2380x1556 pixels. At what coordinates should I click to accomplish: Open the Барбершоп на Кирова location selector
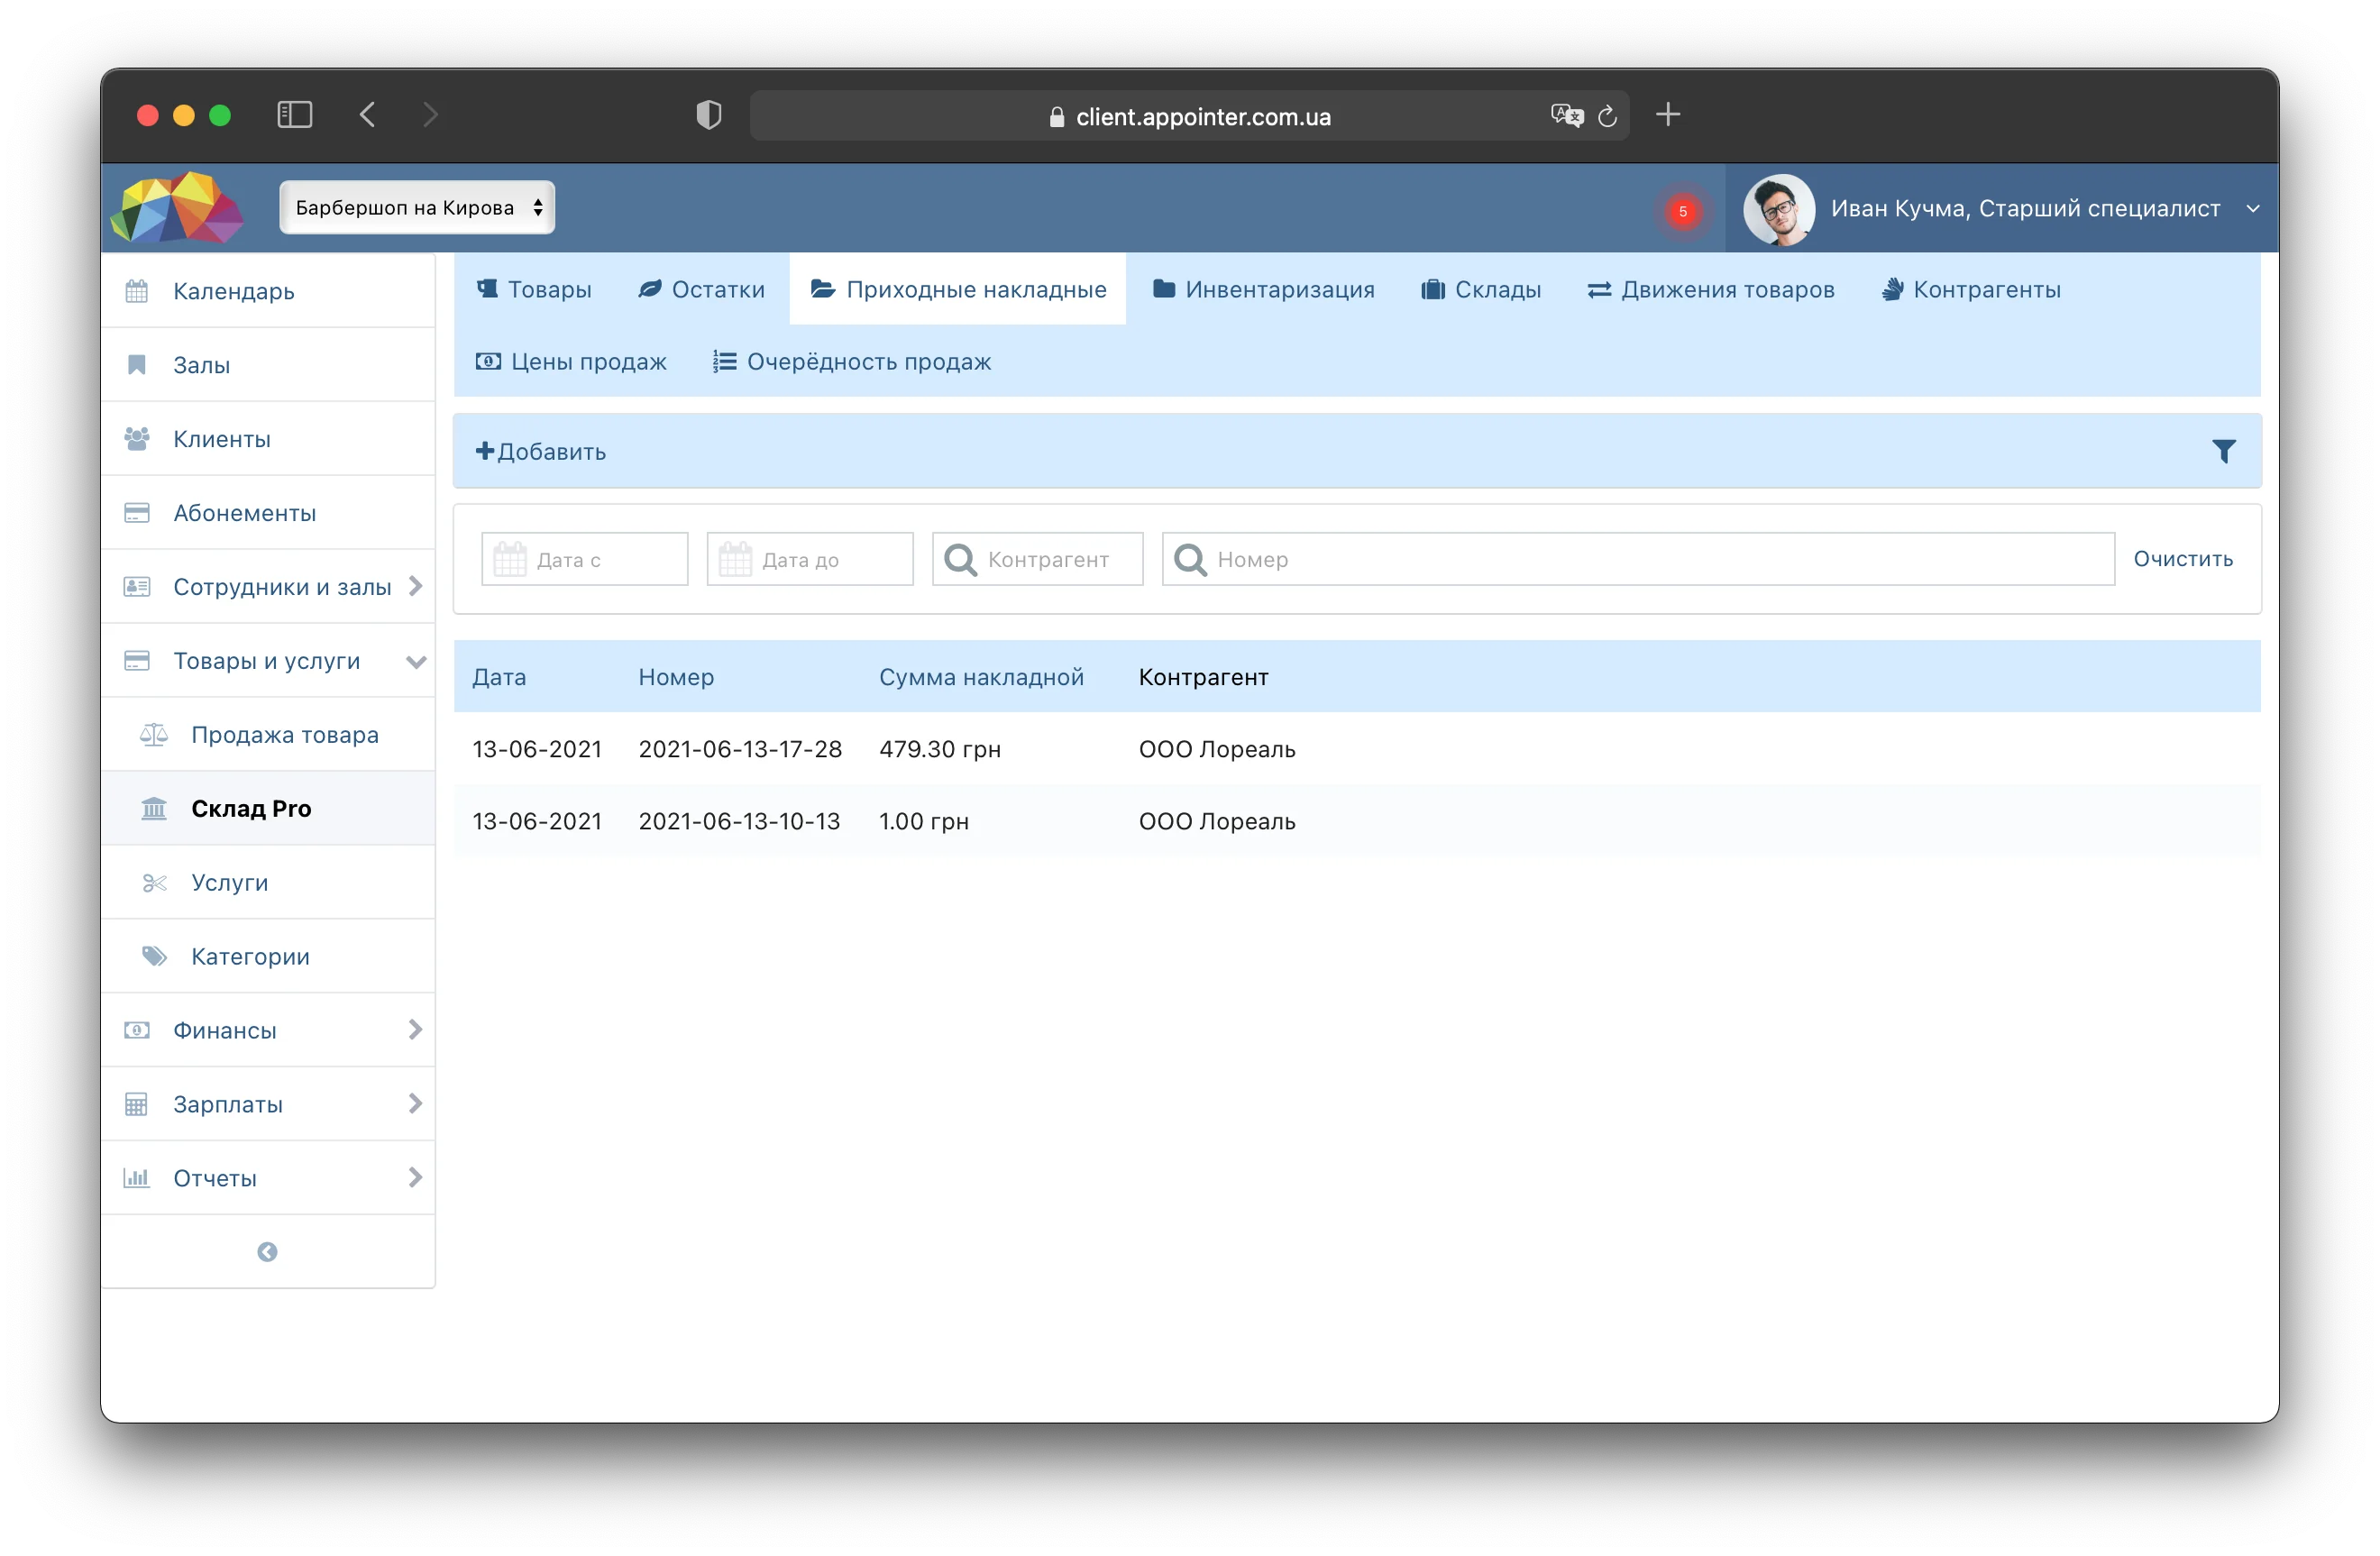point(417,207)
